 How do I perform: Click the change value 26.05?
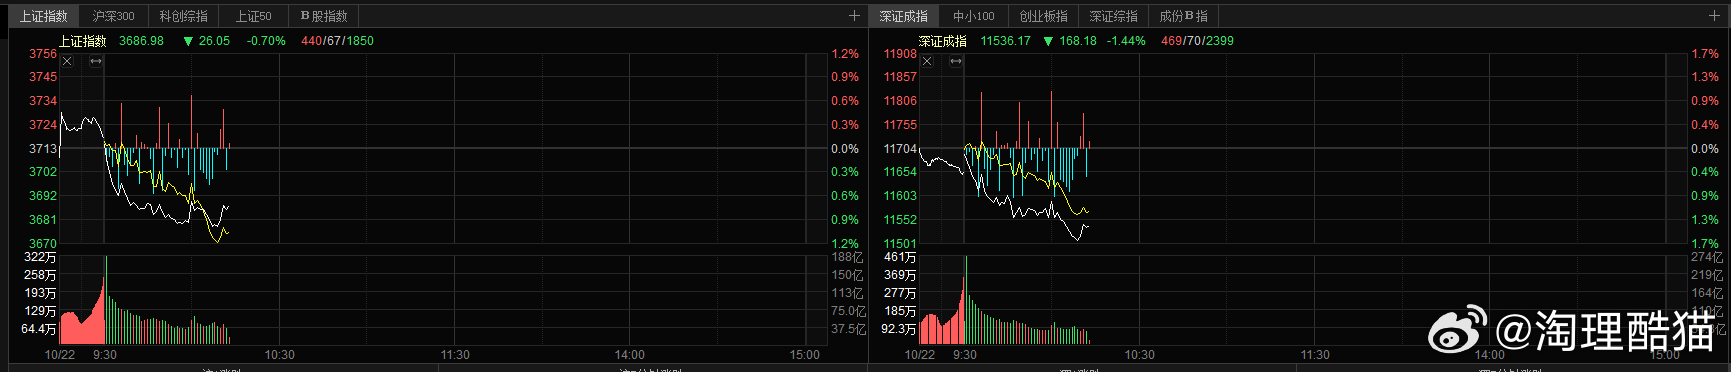(214, 41)
